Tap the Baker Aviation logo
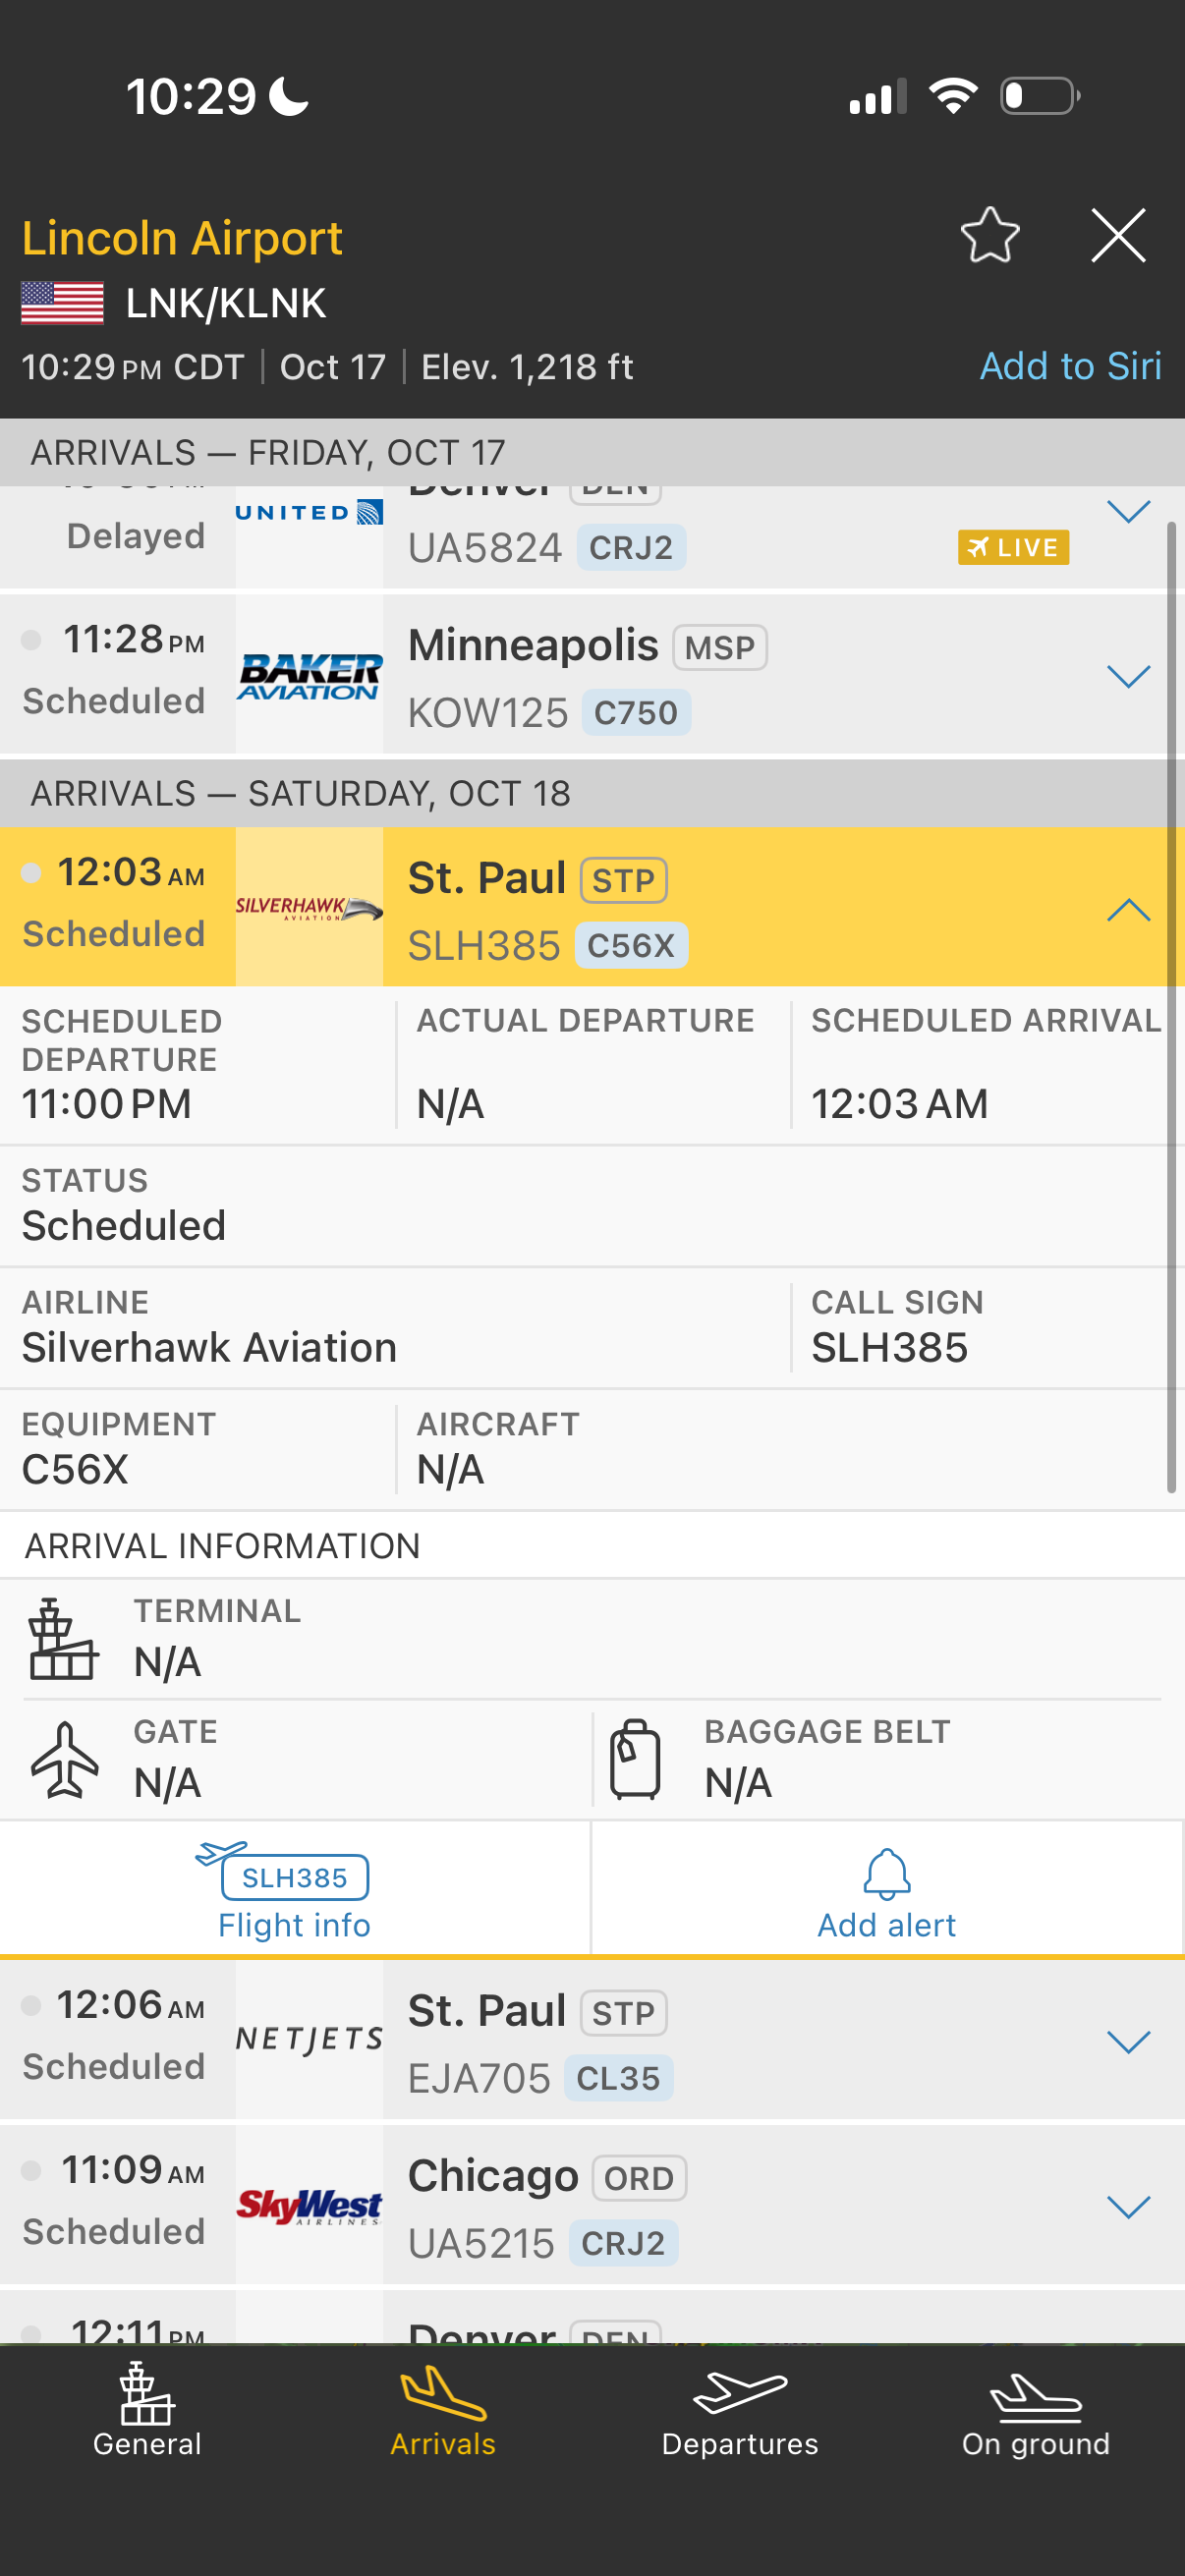The image size is (1185, 2576). (x=309, y=676)
